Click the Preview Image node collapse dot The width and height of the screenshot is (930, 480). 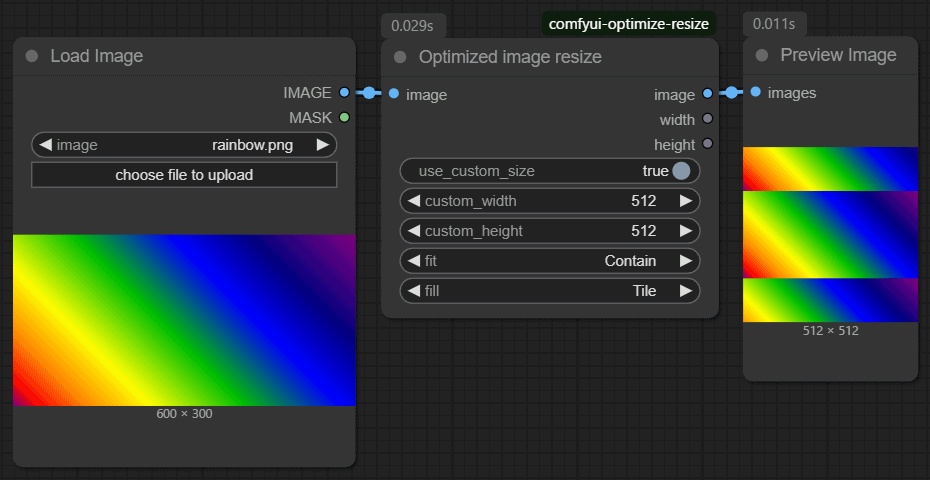click(x=762, y=56)
